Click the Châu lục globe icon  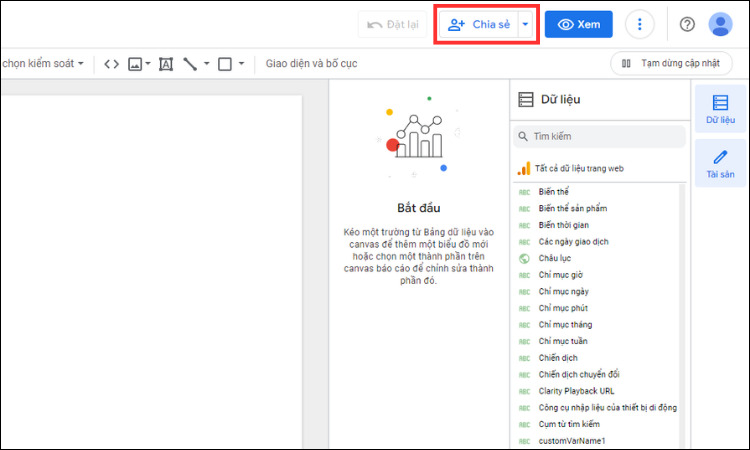[x=524, y=259]
